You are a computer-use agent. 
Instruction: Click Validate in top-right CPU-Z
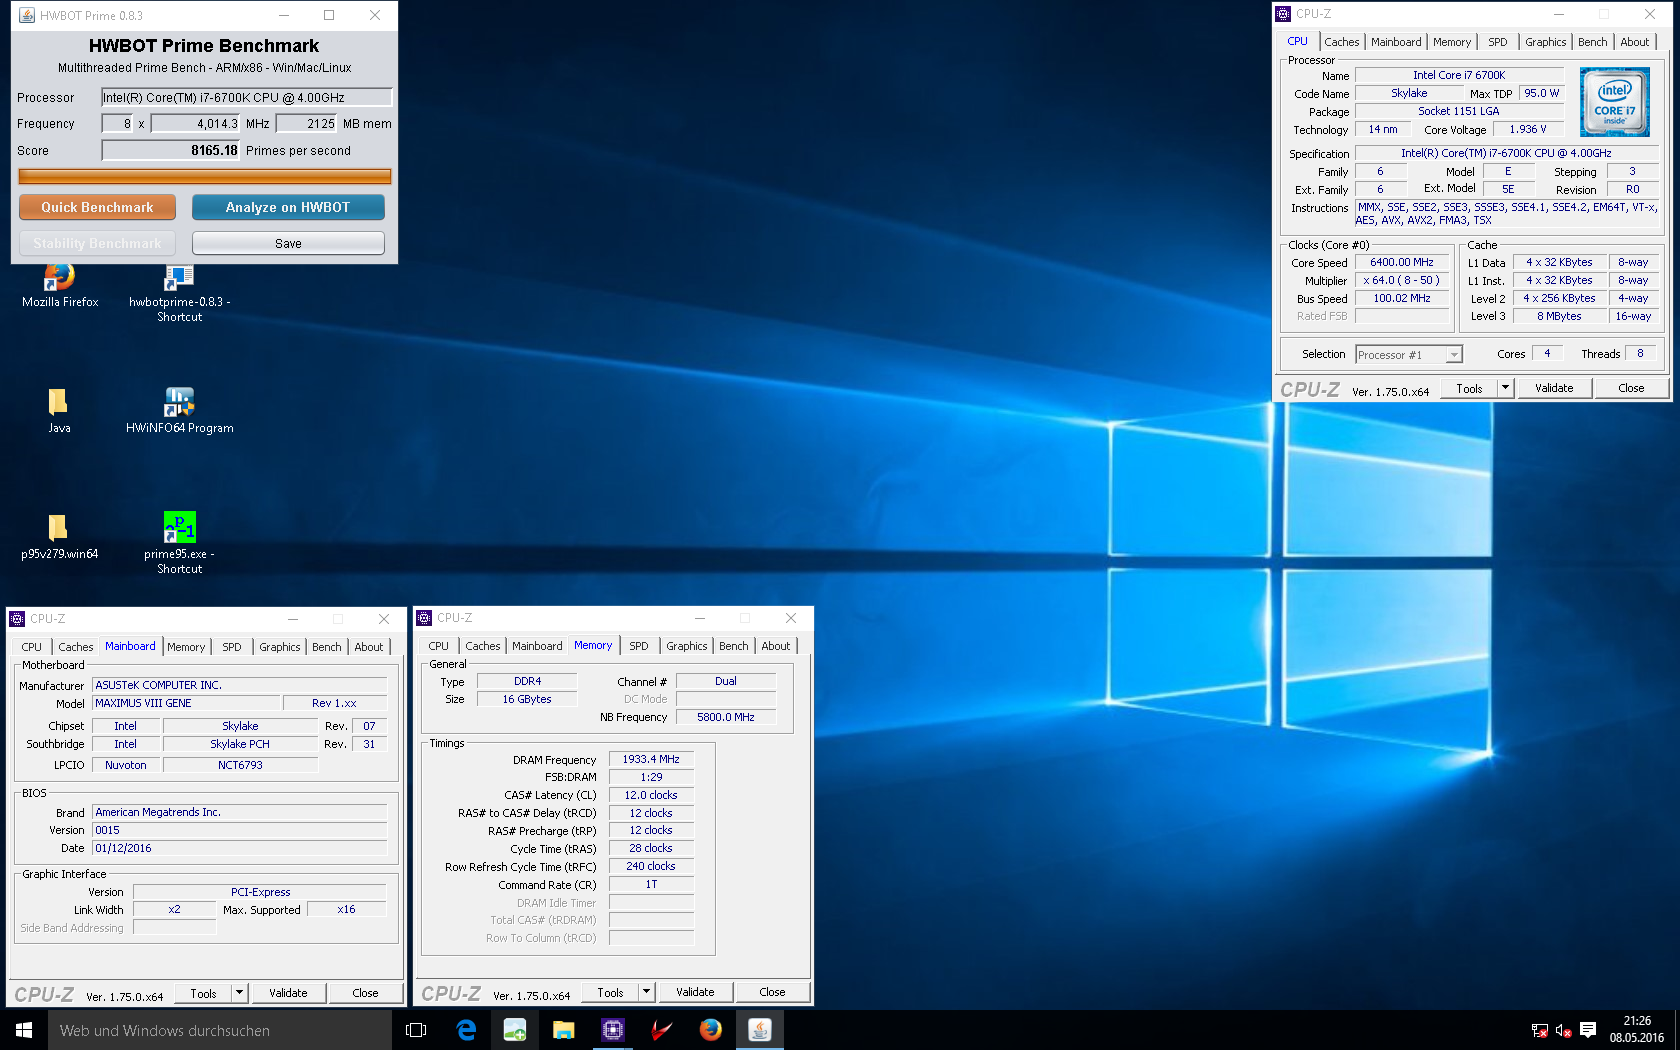click(x=1554, y=388)
